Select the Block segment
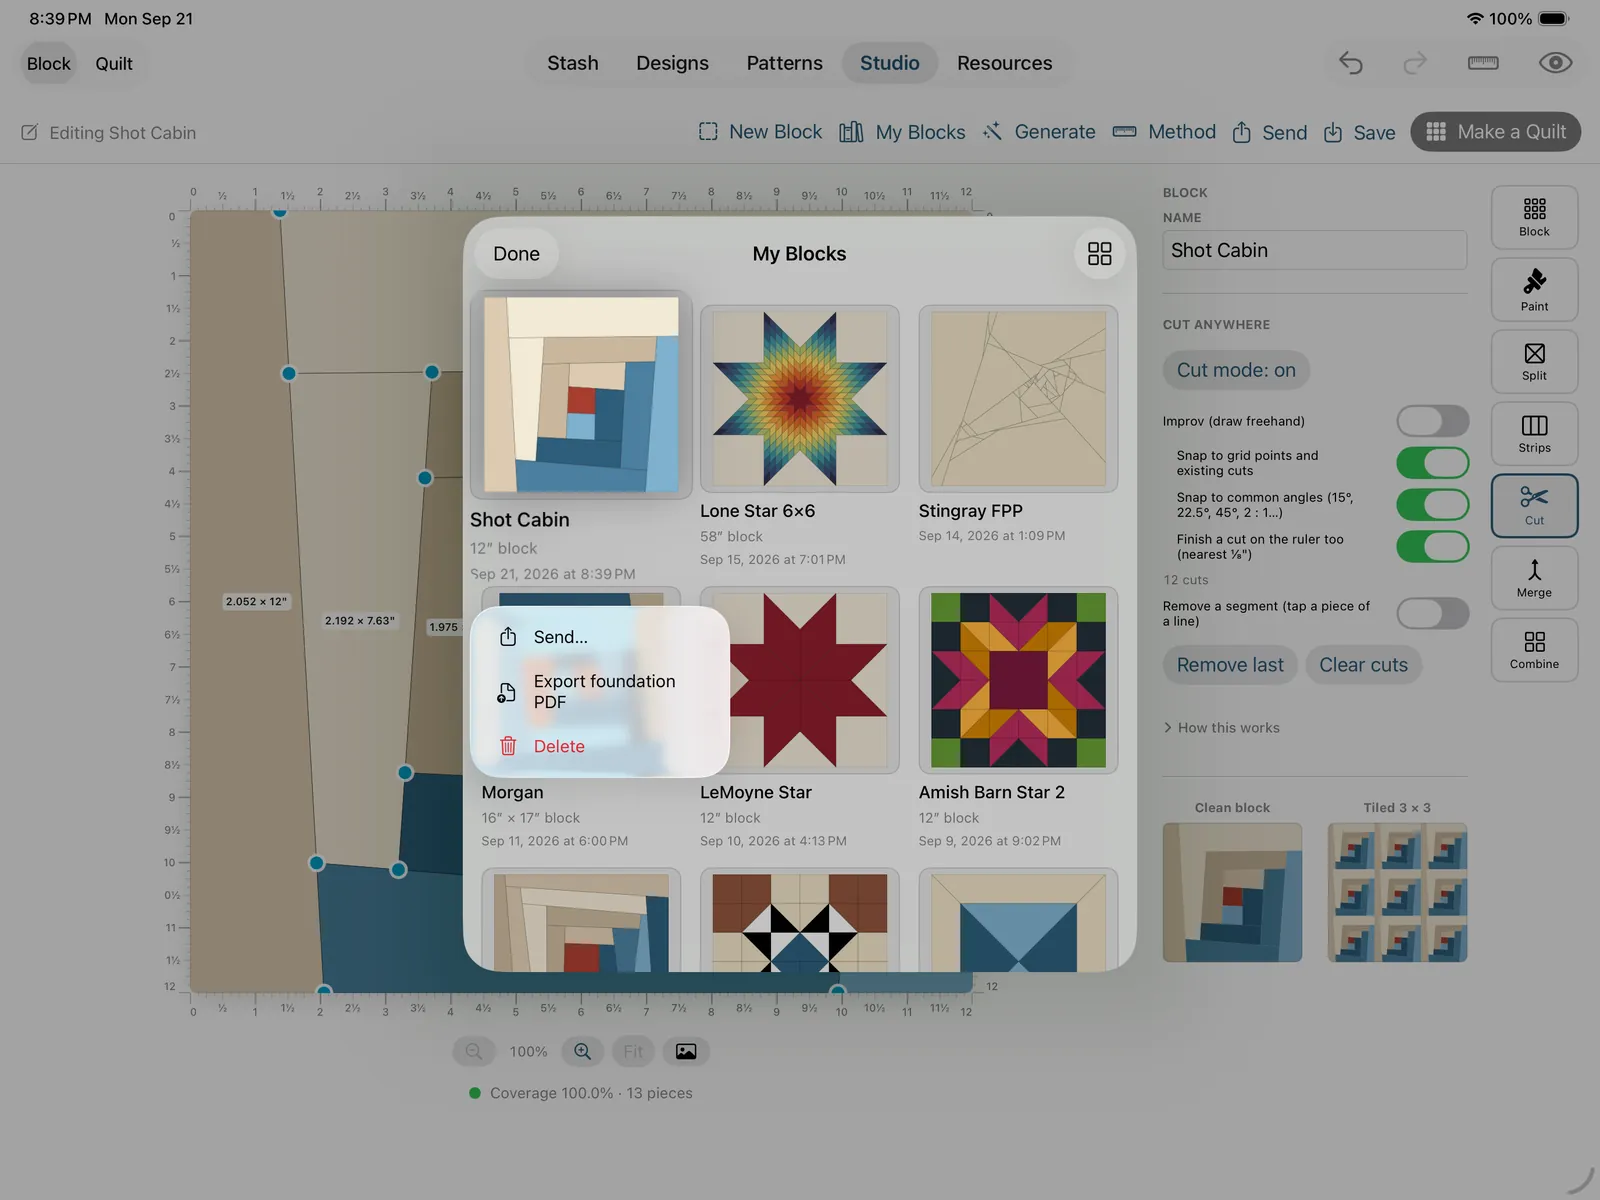The image size is (1600, 1200). tap(48, 63)
